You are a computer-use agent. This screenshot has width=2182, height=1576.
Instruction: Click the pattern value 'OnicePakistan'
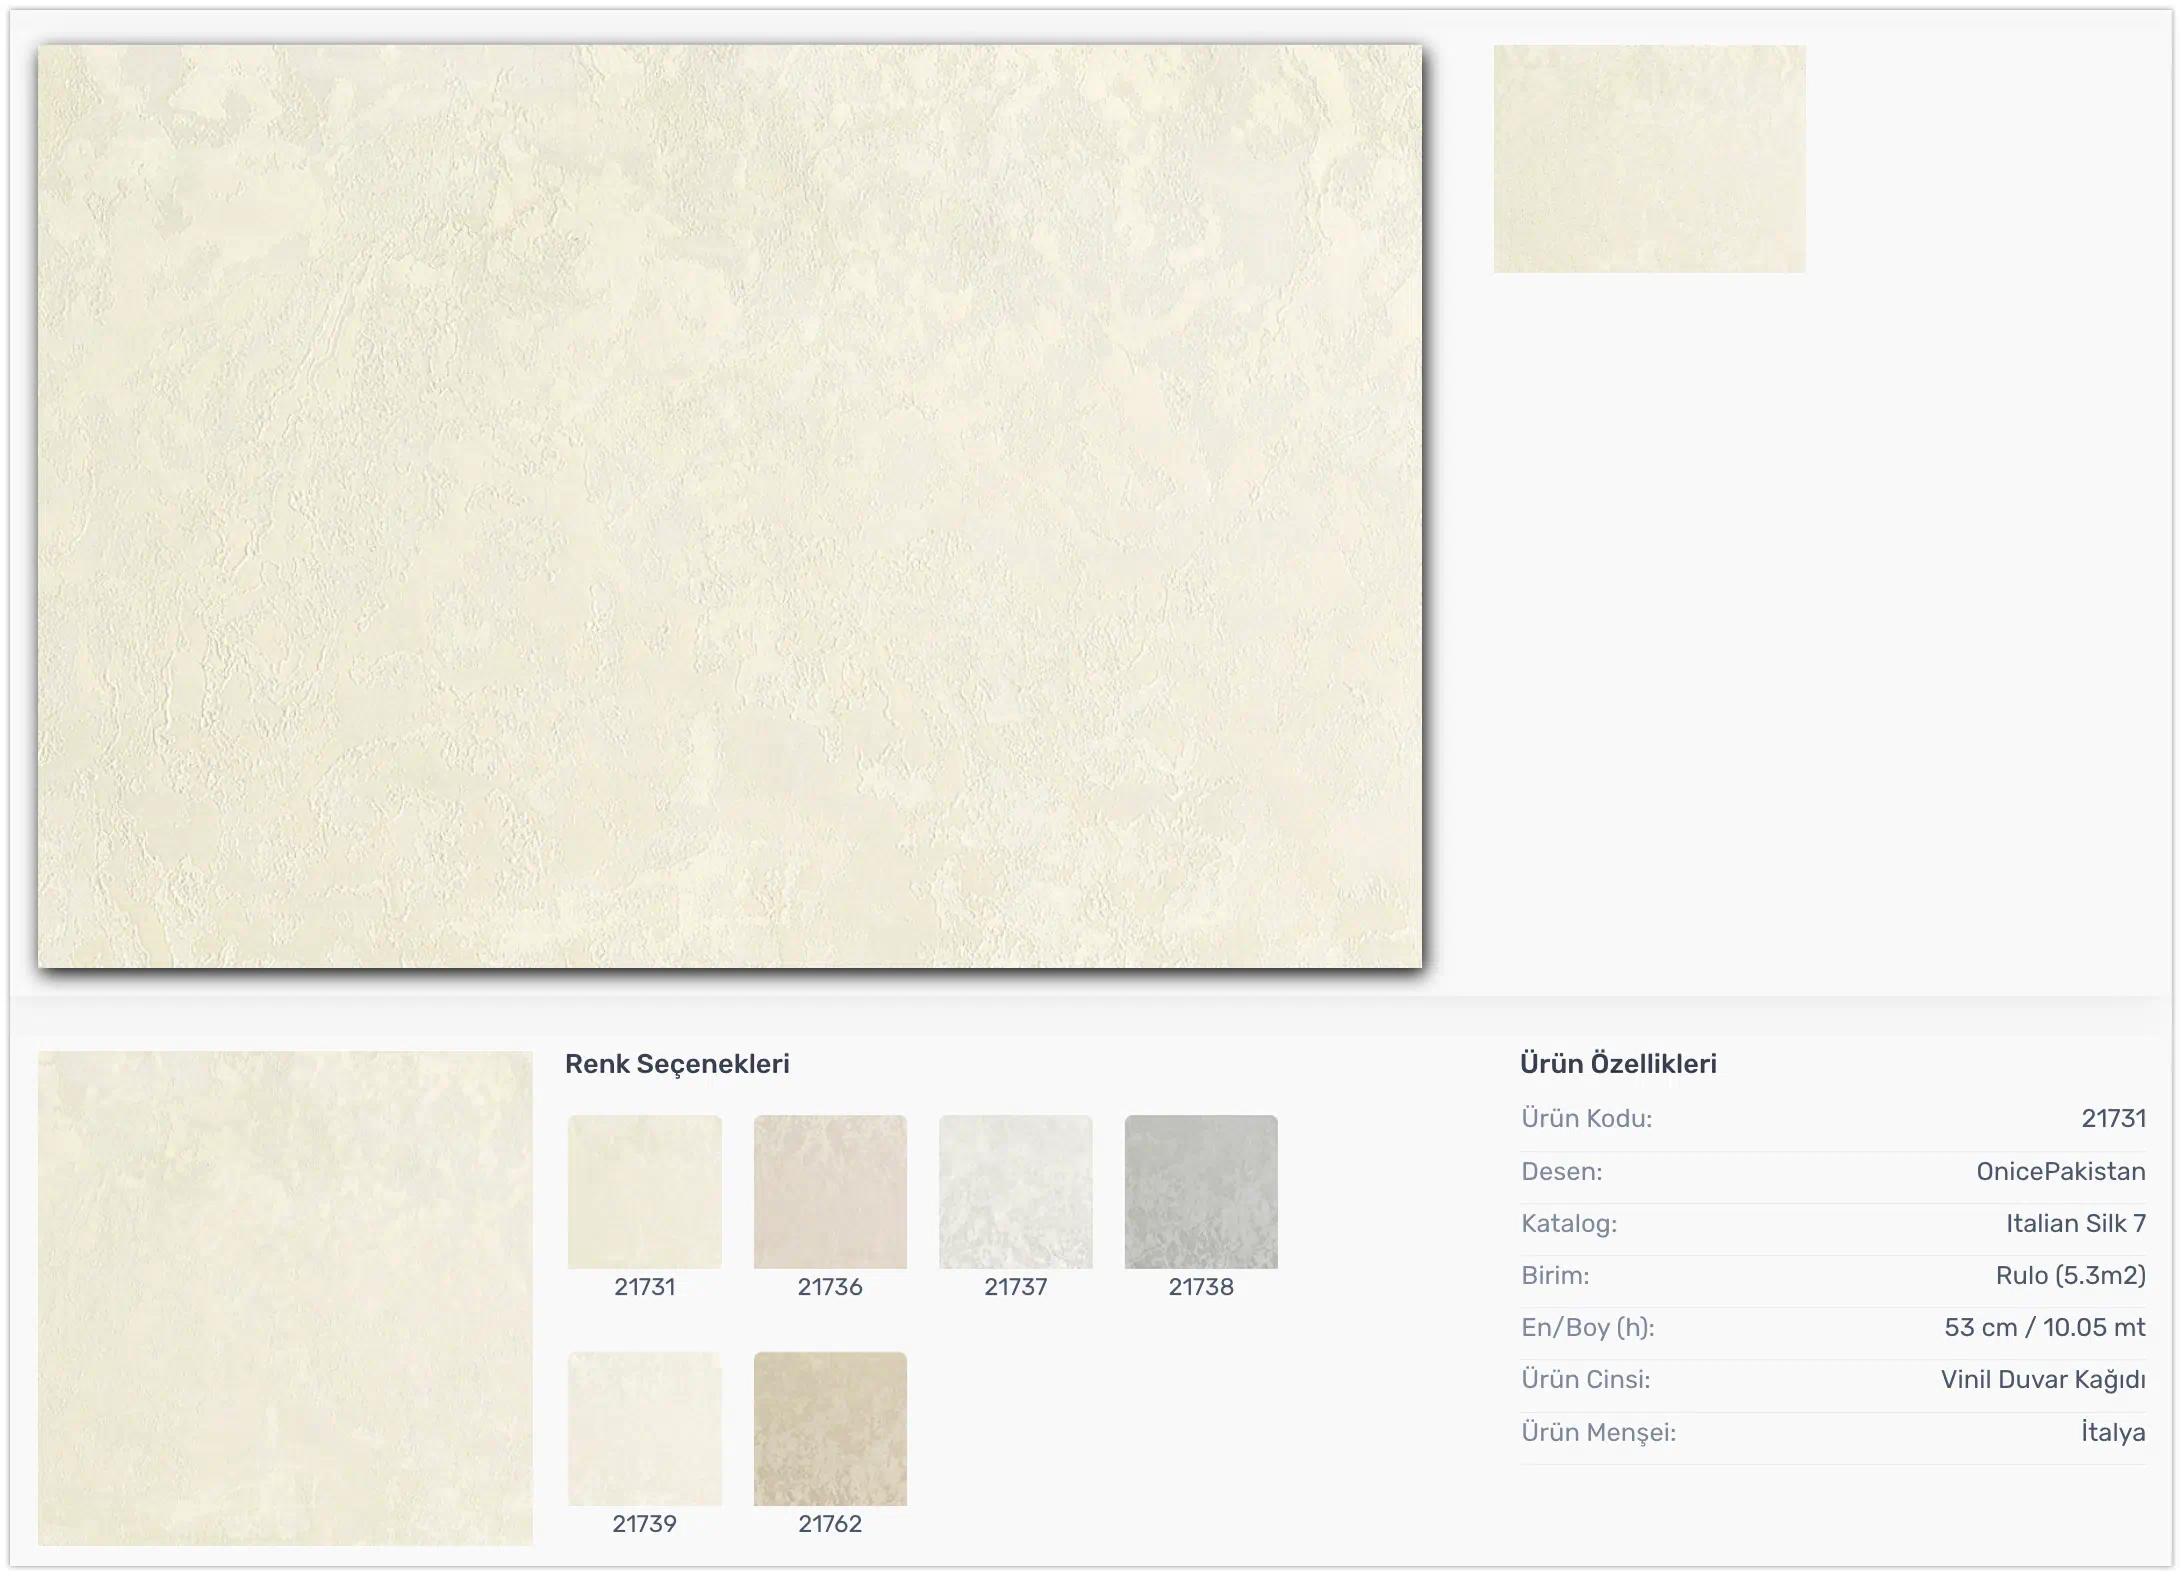2061,1171
